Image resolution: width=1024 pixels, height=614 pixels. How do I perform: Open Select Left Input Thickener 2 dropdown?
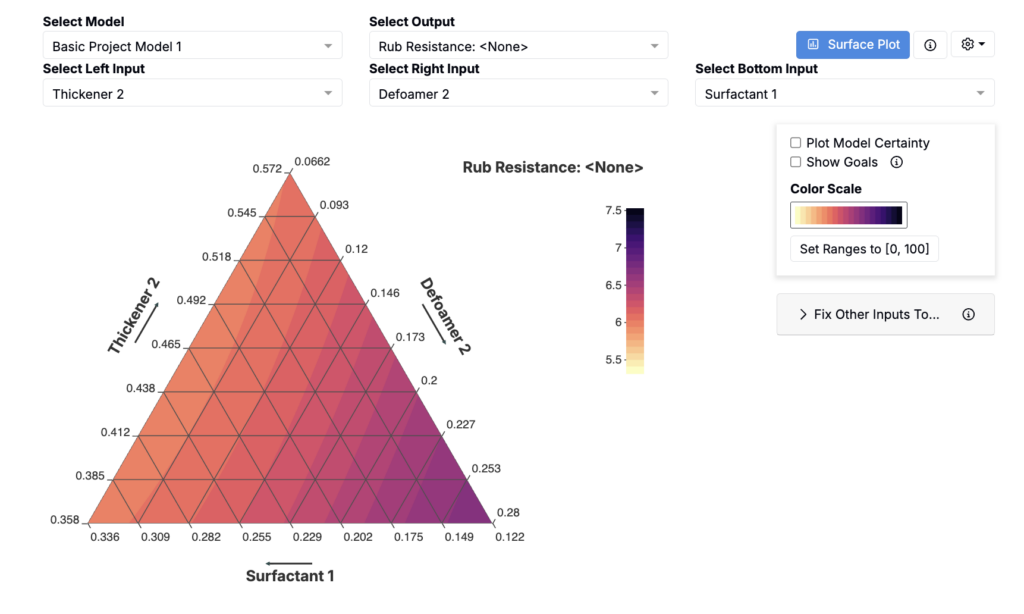pyautogui.click(x=193, y=93)
